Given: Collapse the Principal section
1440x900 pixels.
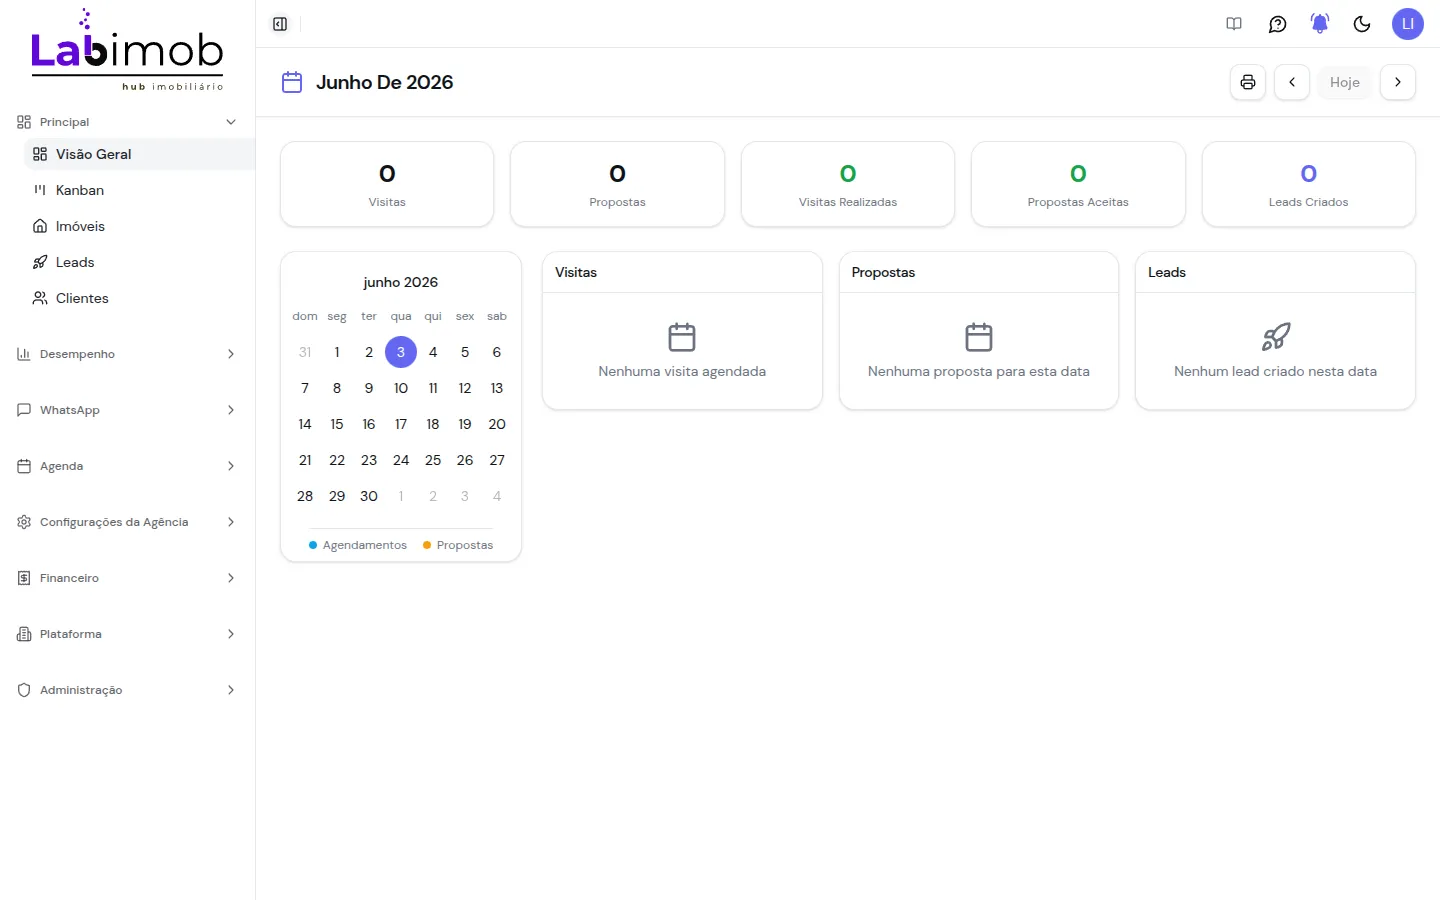Looking at the screenshot, I should coord(127,122).
